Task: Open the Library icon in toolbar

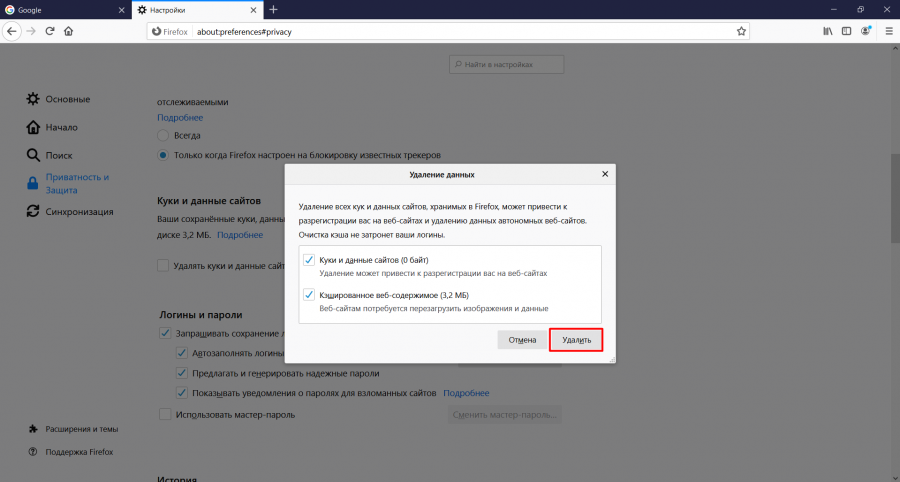Action: (827, 31)
